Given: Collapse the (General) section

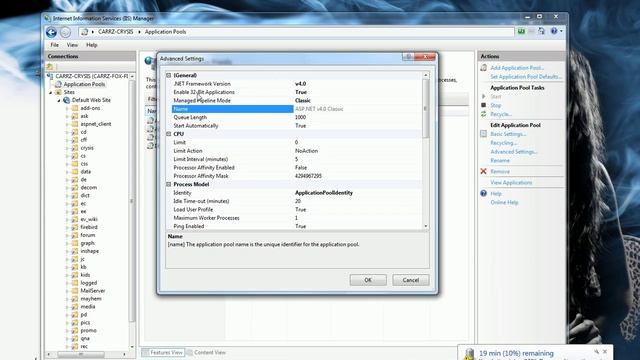Looking at the screenshot, I should (169, 75).
